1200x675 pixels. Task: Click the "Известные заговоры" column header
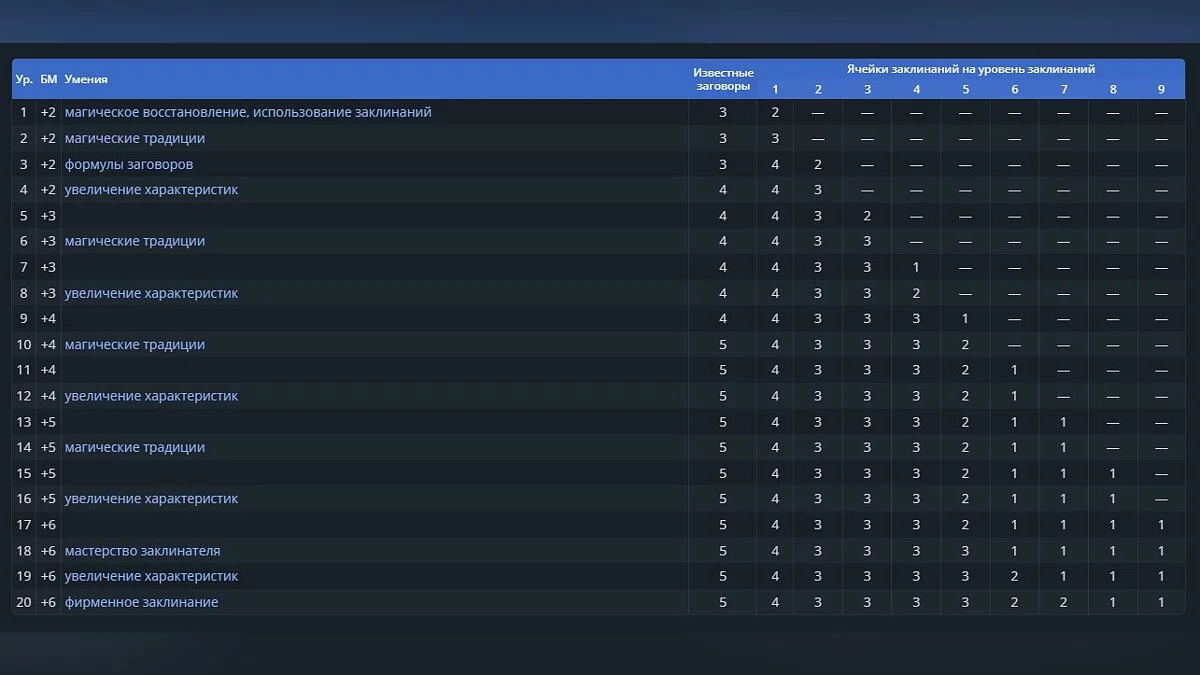coord(723,79)
